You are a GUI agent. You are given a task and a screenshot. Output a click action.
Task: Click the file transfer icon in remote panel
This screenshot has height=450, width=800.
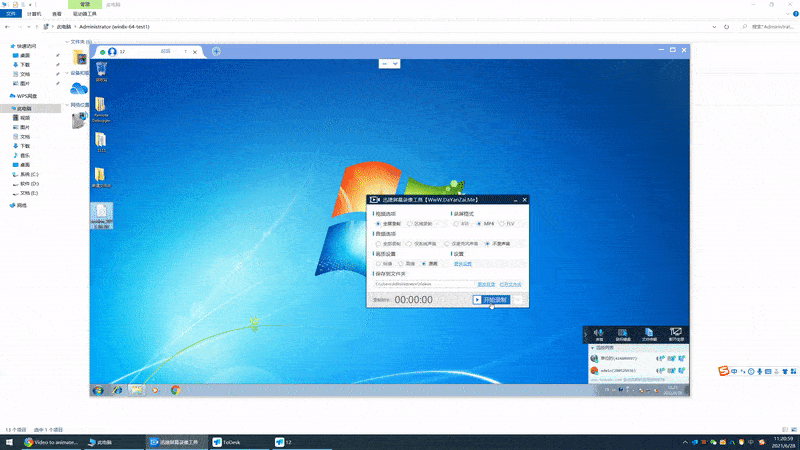[649, 334]
